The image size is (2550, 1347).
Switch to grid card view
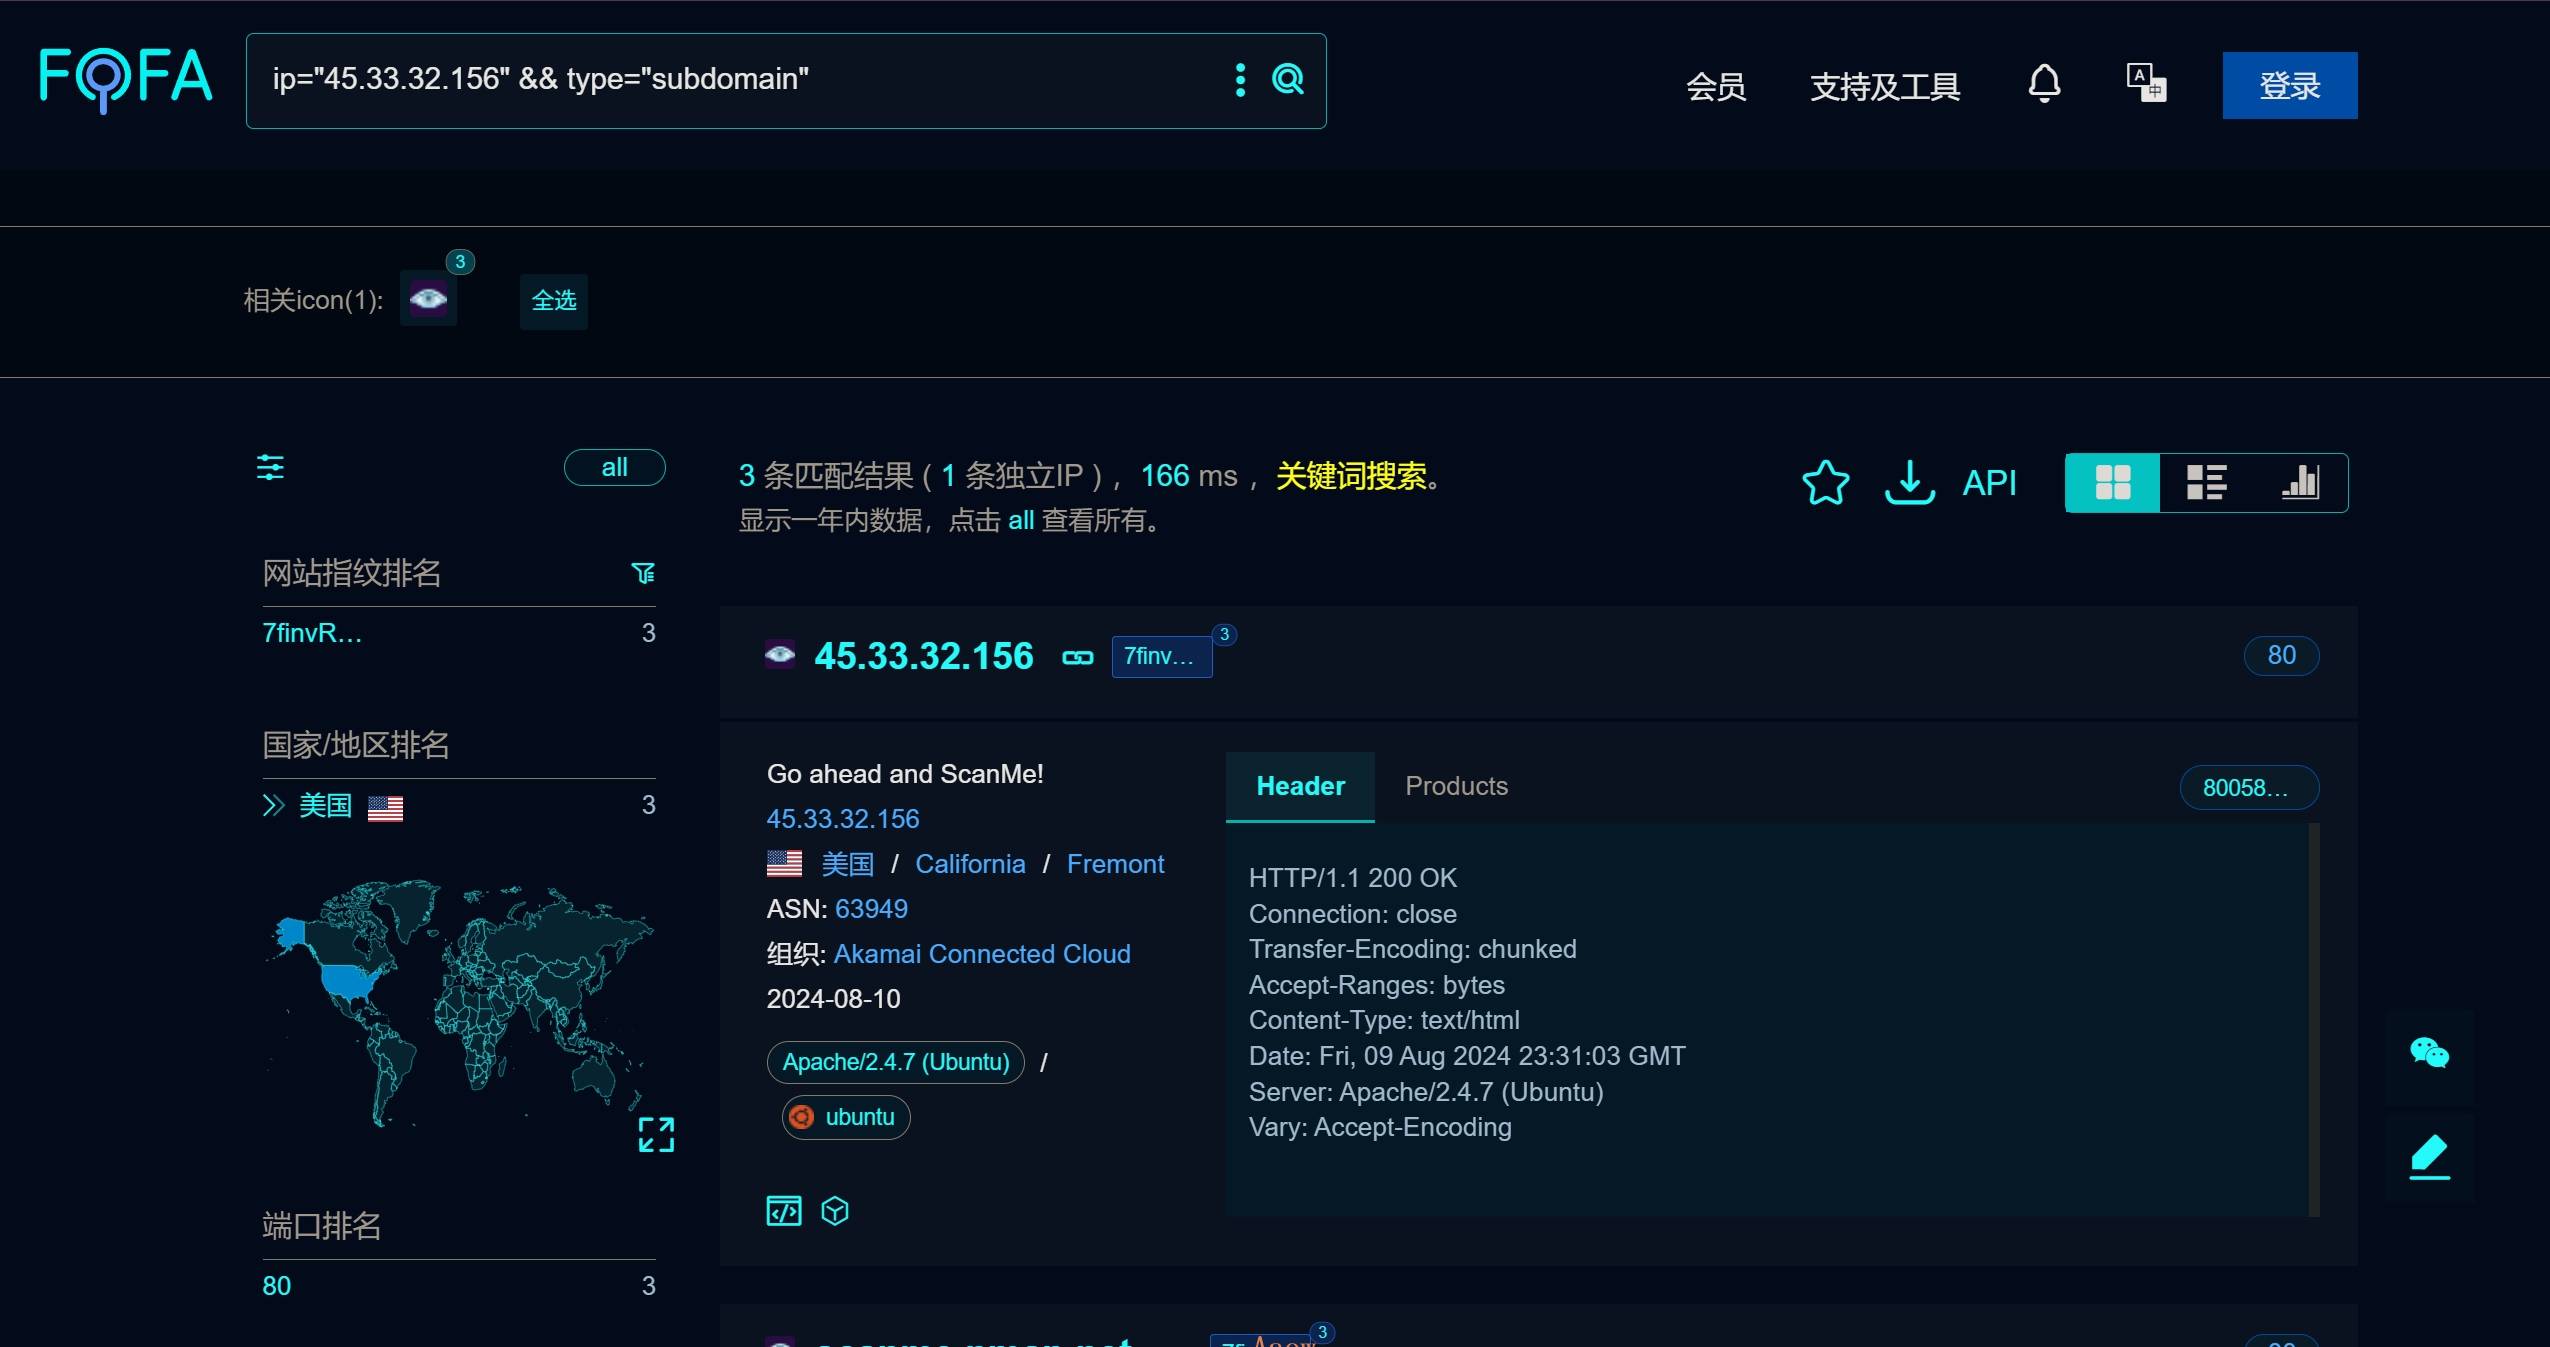point(2112,483)
